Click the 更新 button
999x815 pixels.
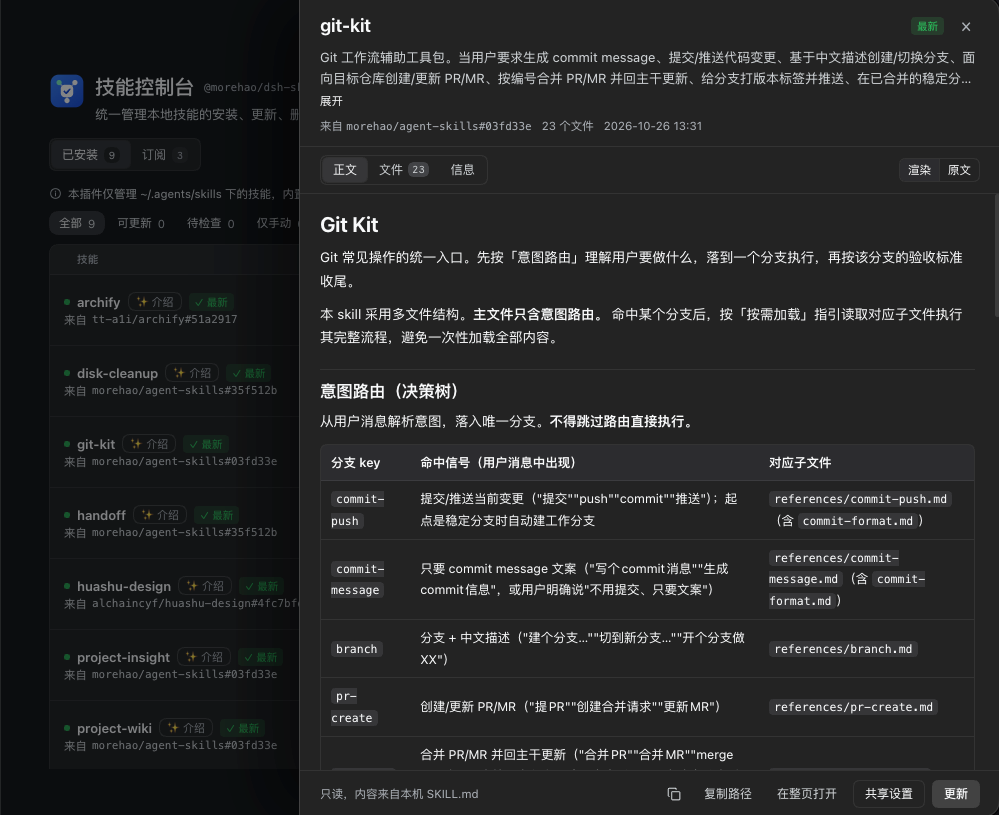(956, 794)
